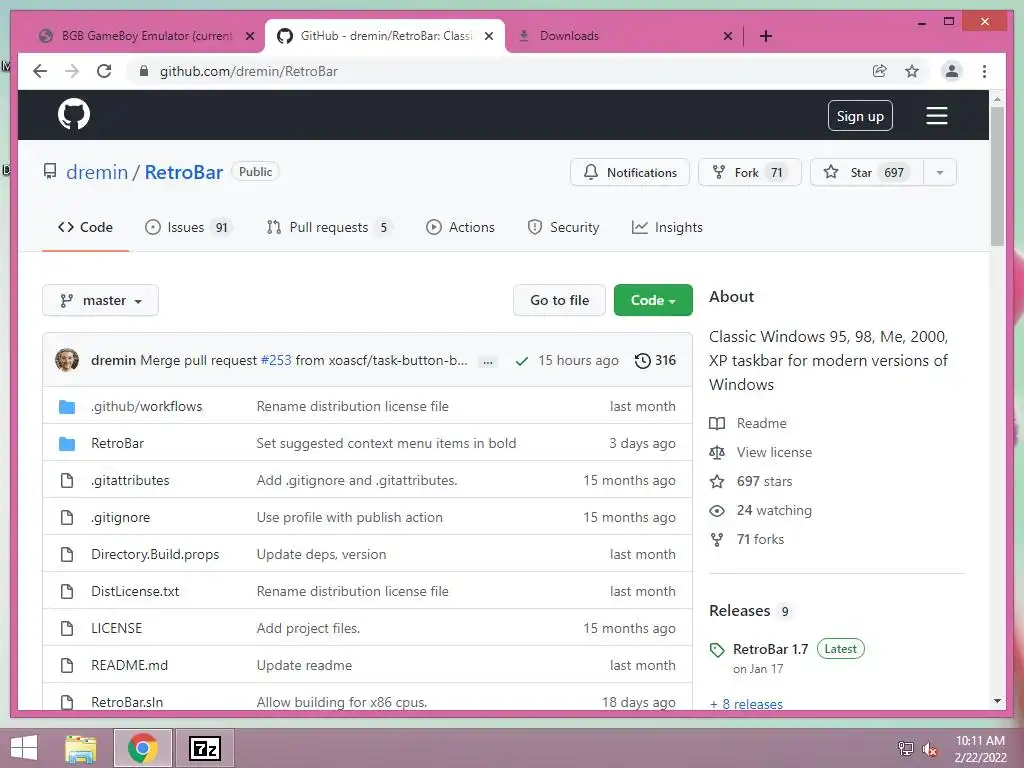1024x768 pixels.
Task: Open the GitHub hamburger menu
Action: pyautogui.click(x=936, y=116)
